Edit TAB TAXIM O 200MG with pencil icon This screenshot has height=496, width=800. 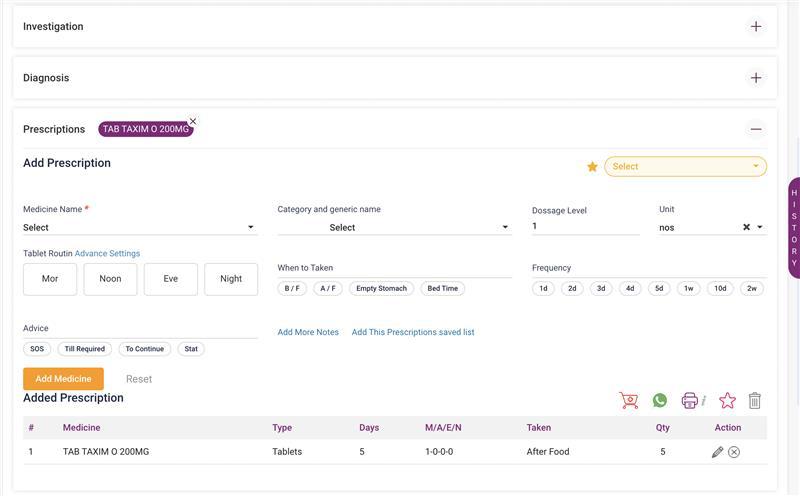point(717,452)
